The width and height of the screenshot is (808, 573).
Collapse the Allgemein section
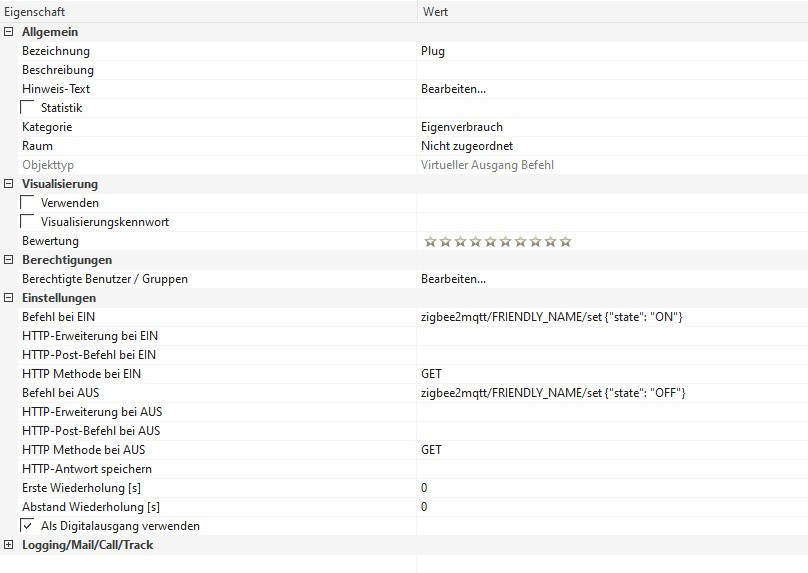tap(9, 32)
